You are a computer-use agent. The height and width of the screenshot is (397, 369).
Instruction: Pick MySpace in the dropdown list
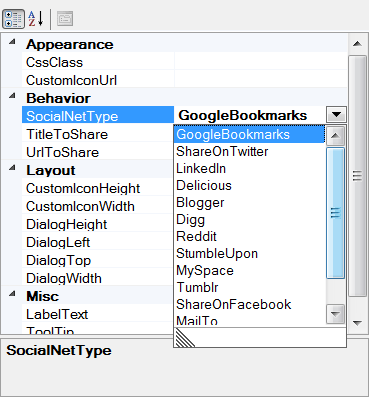click(249, 270)
